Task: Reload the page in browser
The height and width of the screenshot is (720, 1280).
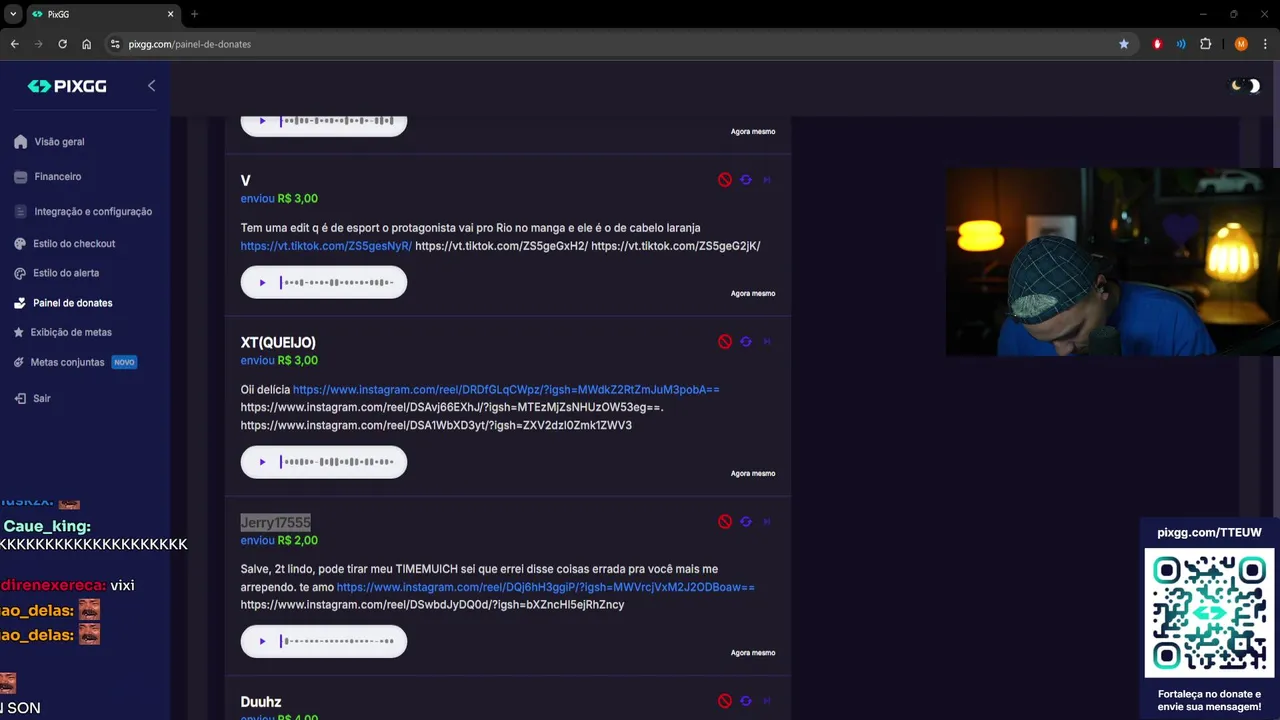Action: pos(63,44)
